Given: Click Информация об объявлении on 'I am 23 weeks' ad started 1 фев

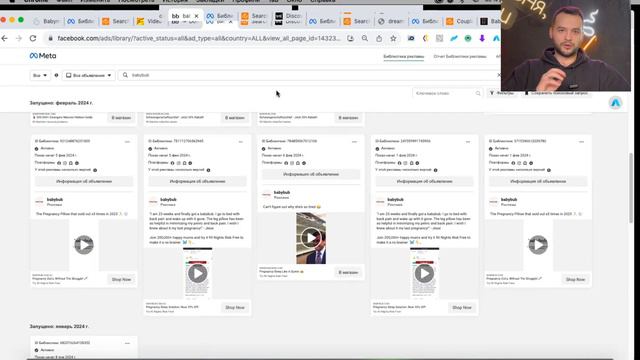Looking at the screenshot, I should (424, 181).
